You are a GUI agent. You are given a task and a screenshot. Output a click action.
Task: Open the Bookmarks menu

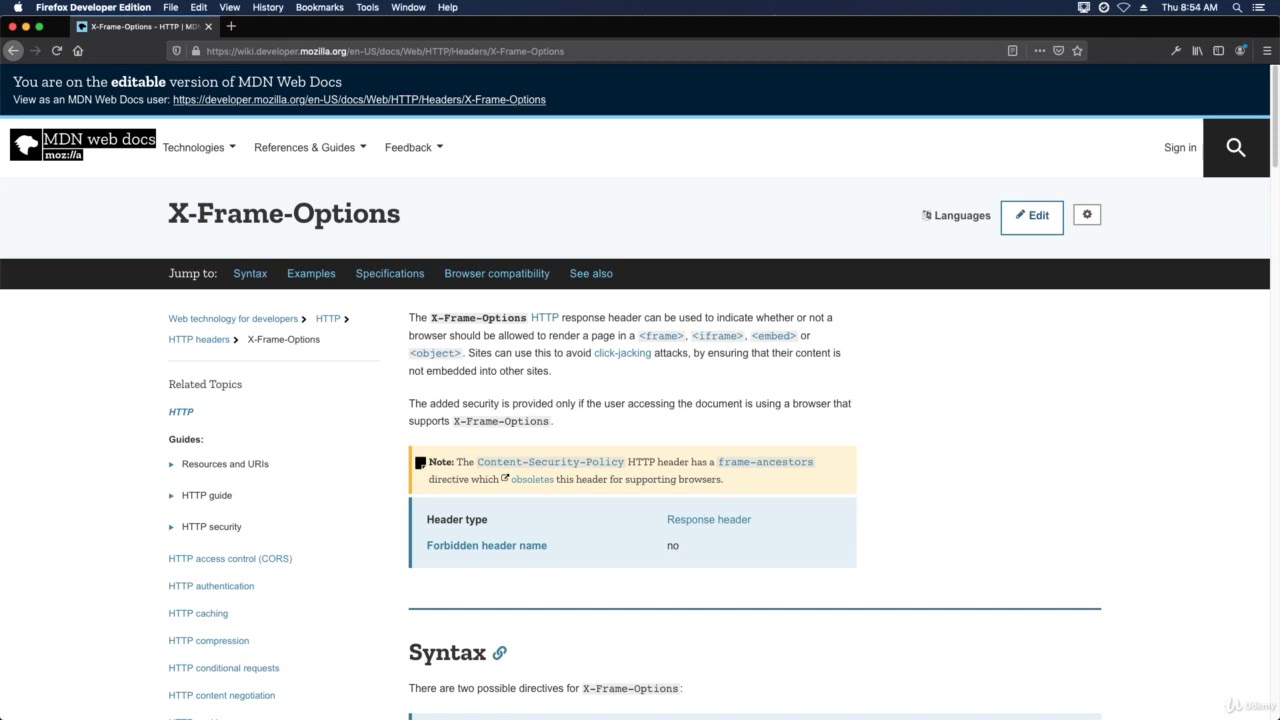(320, 7)
